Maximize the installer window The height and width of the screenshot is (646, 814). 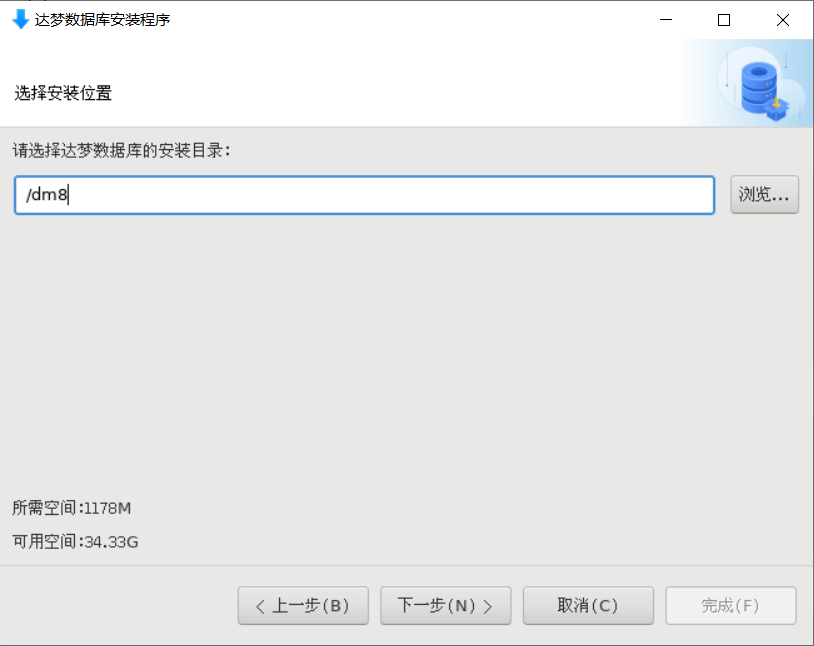click(724, 20)
